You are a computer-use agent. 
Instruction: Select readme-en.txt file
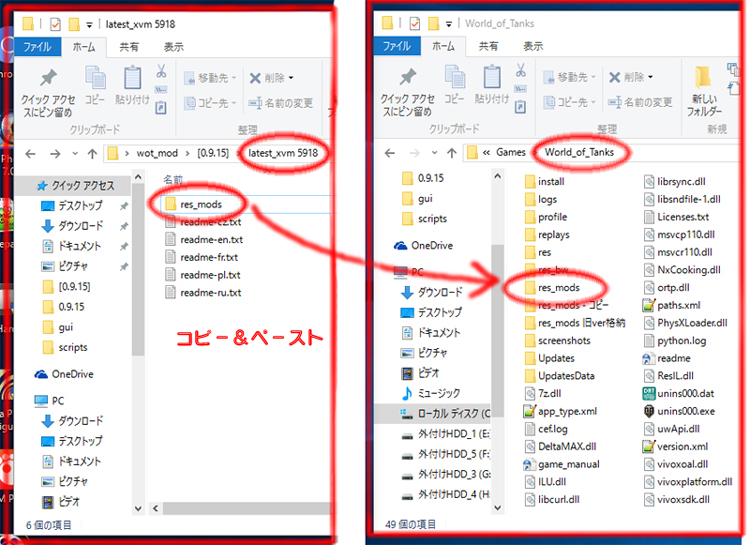tap(204, 240)
